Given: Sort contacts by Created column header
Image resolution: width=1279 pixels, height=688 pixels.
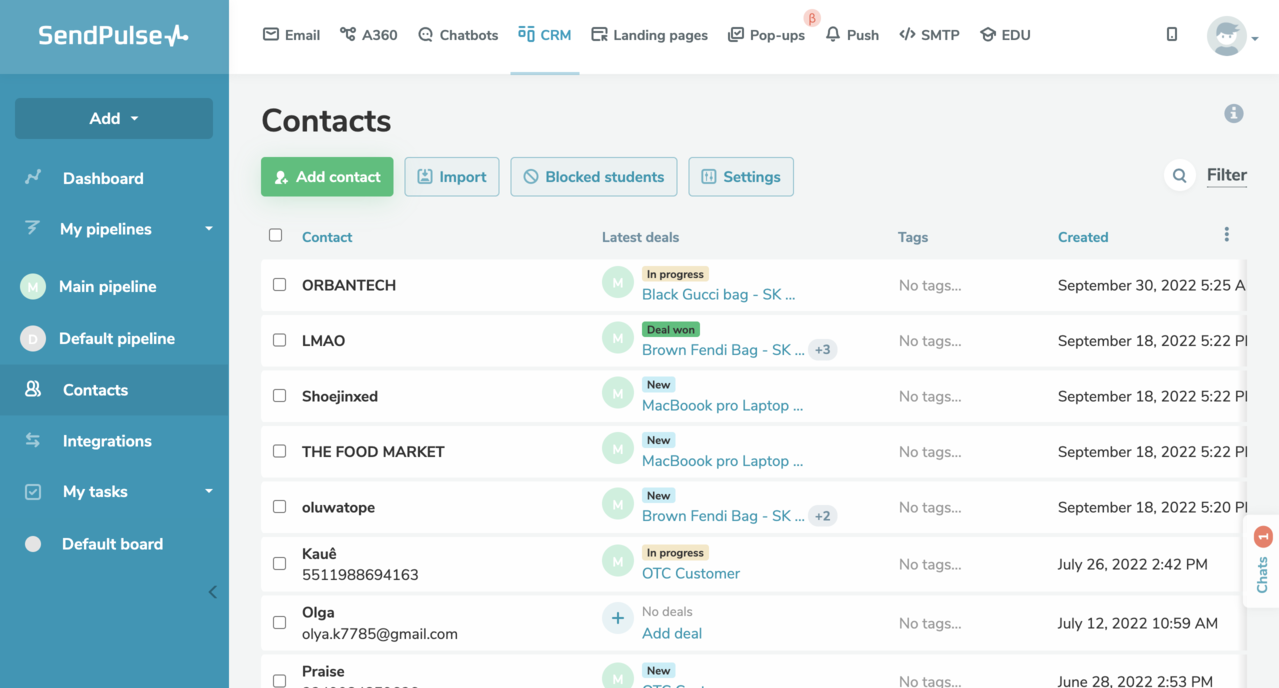Looking at the screenshot, I should (x=1082, y=237).
